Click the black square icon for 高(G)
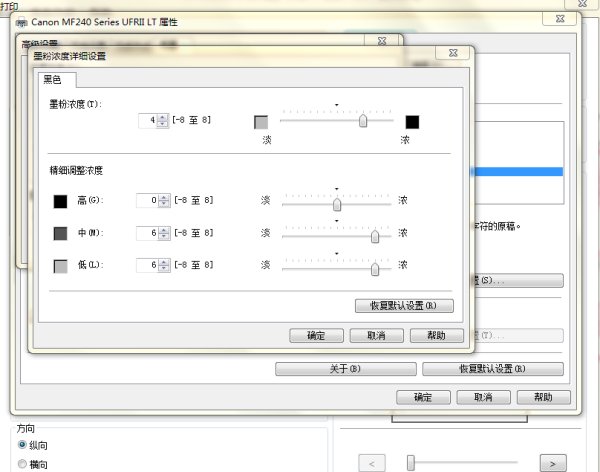The width and height of the screenshot is (600, 472). tap(61, 201)
